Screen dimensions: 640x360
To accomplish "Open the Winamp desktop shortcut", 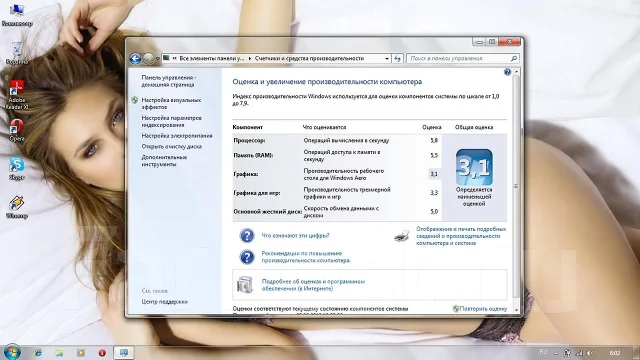I will point(17,207).
